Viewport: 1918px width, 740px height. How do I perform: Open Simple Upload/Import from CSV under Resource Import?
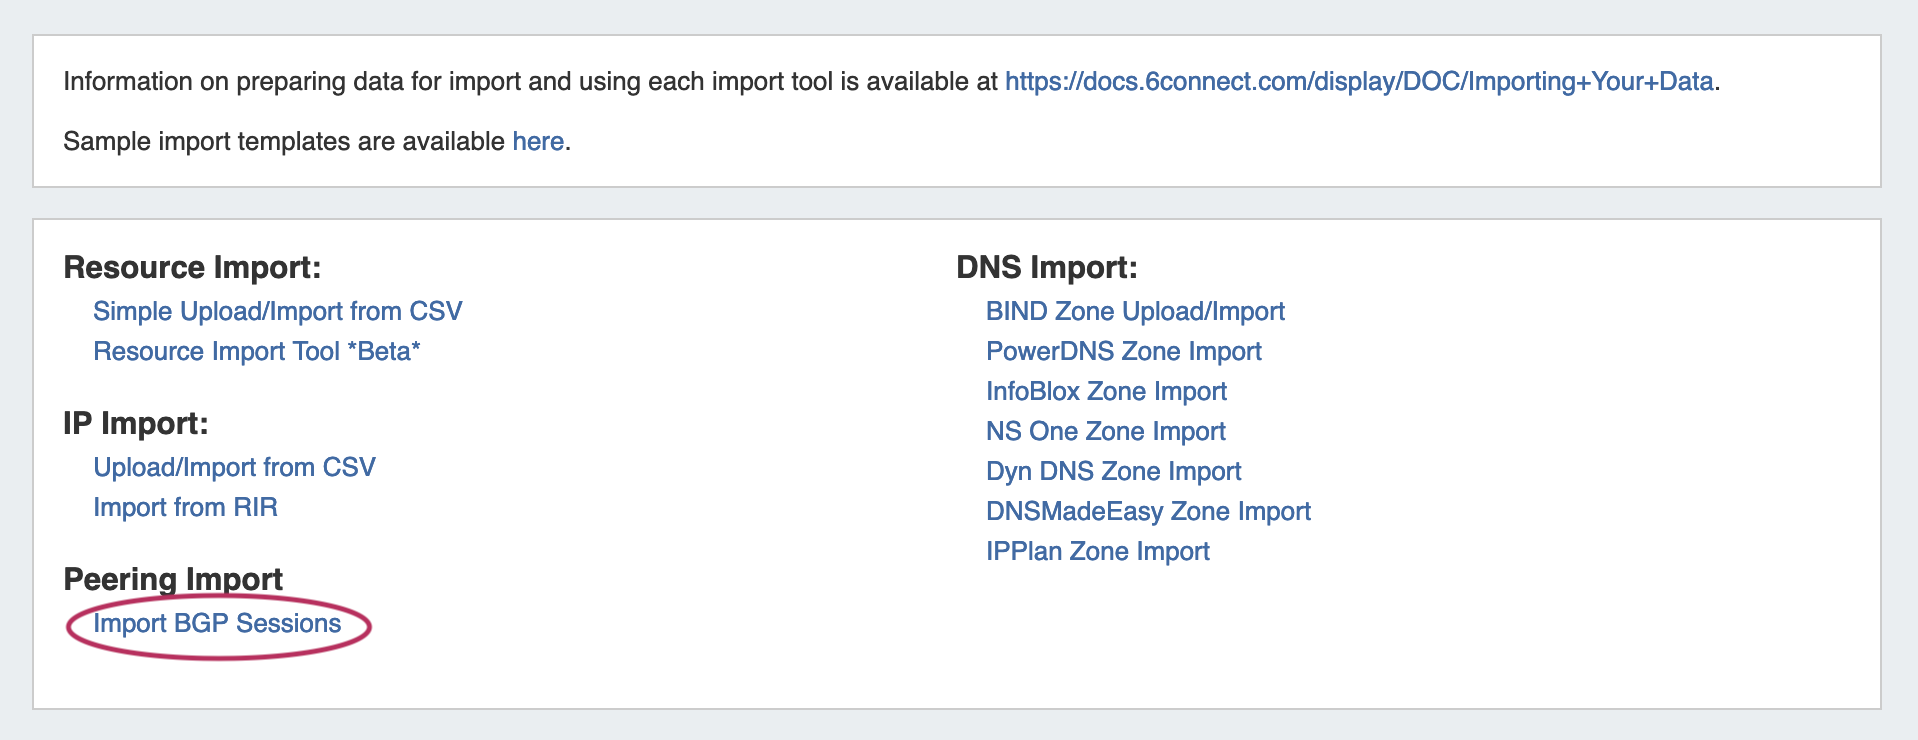pos(277,311)
